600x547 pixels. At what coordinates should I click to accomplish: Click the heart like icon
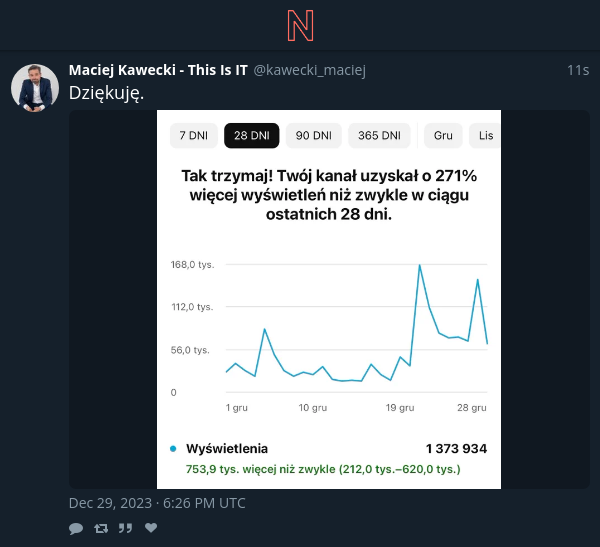click(x=151, y=528)
